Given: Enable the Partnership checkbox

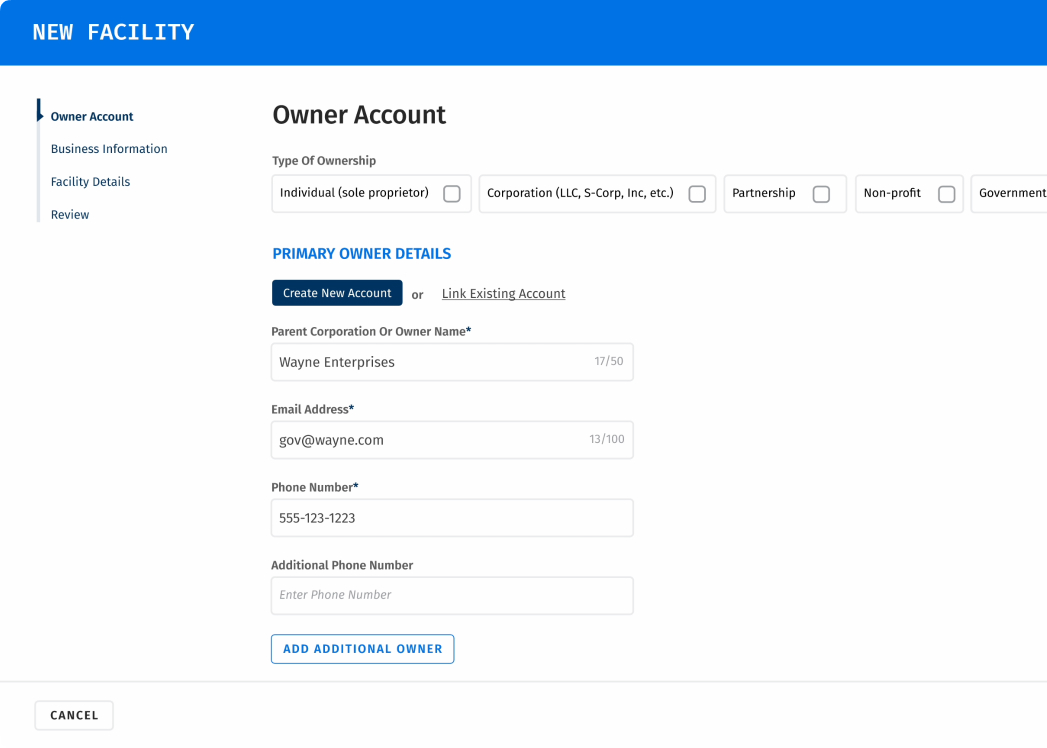Looking at the screenshot, I should tap(821, 194).
